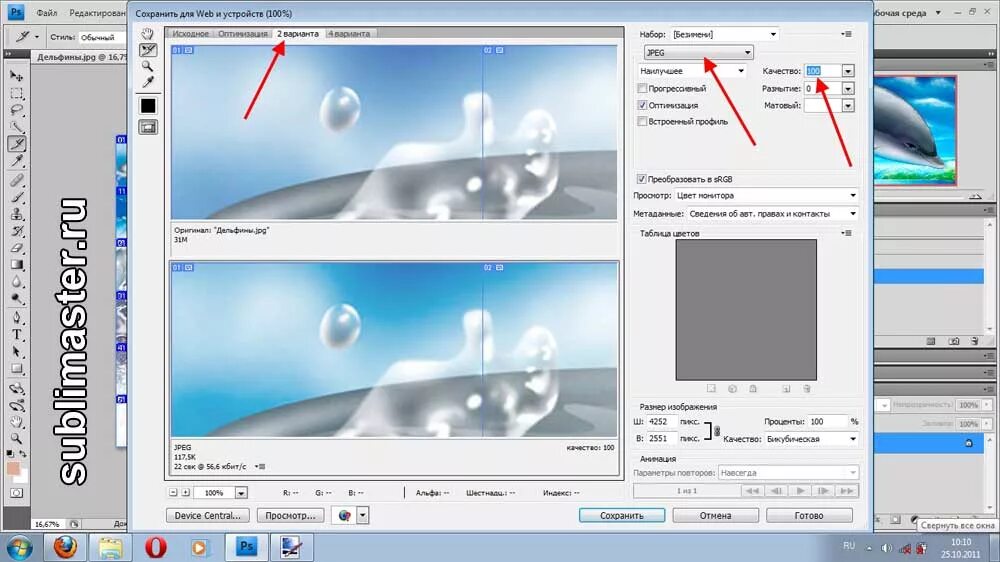Screen dimensions: 1000x562
Task: Select the Hand tool in the Save for Web dialog
Action: pos(148,34)
